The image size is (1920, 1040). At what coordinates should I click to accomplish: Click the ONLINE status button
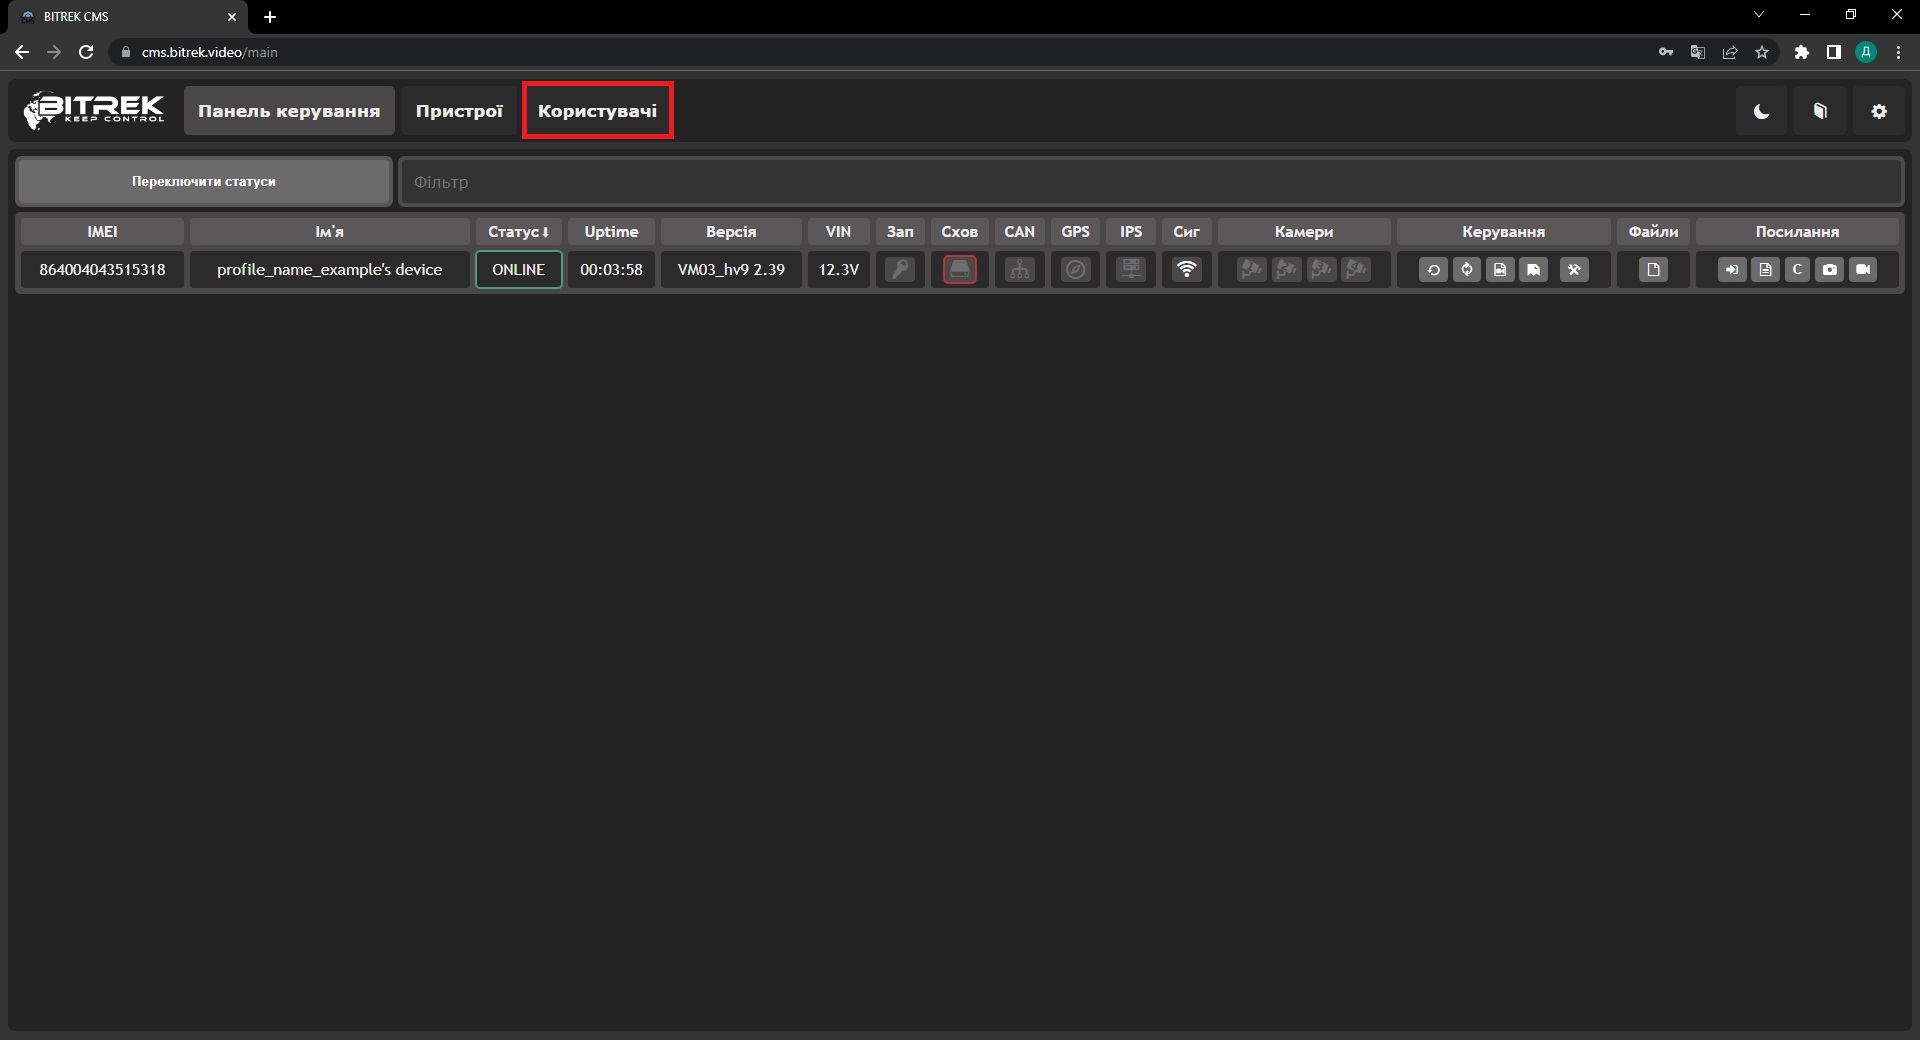[x=518, y=270]
